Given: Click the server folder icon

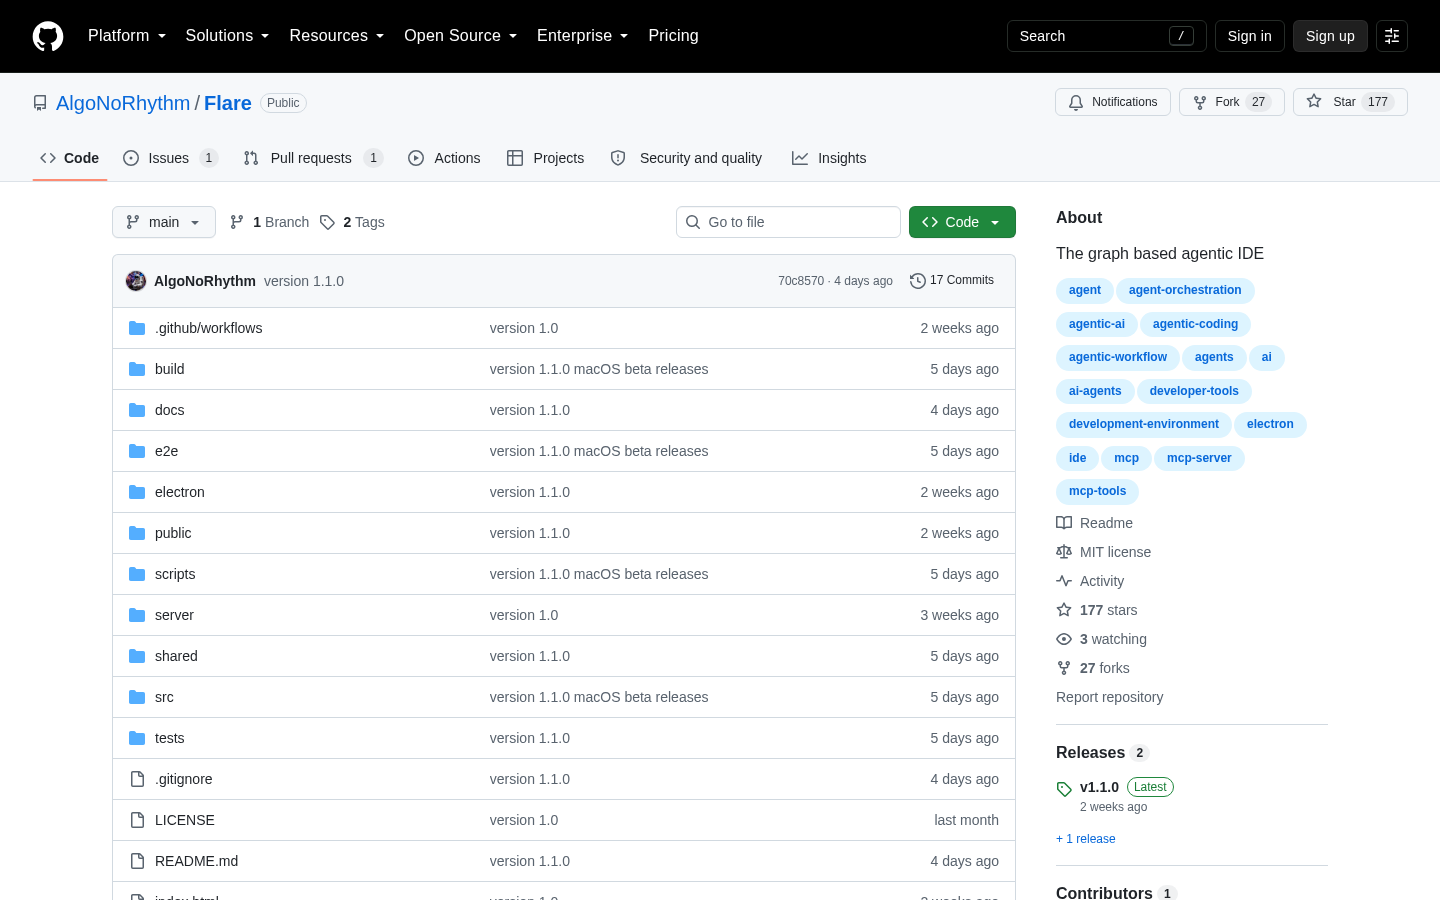Looking at the screenshot, I should [x=137, y=615].
